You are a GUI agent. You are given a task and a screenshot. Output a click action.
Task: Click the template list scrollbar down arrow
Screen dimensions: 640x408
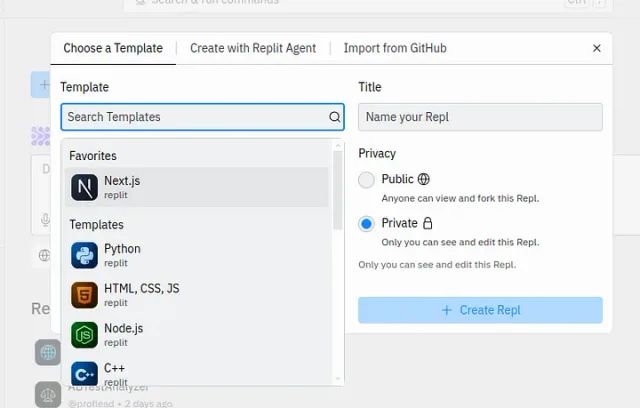tap(338, 379)
